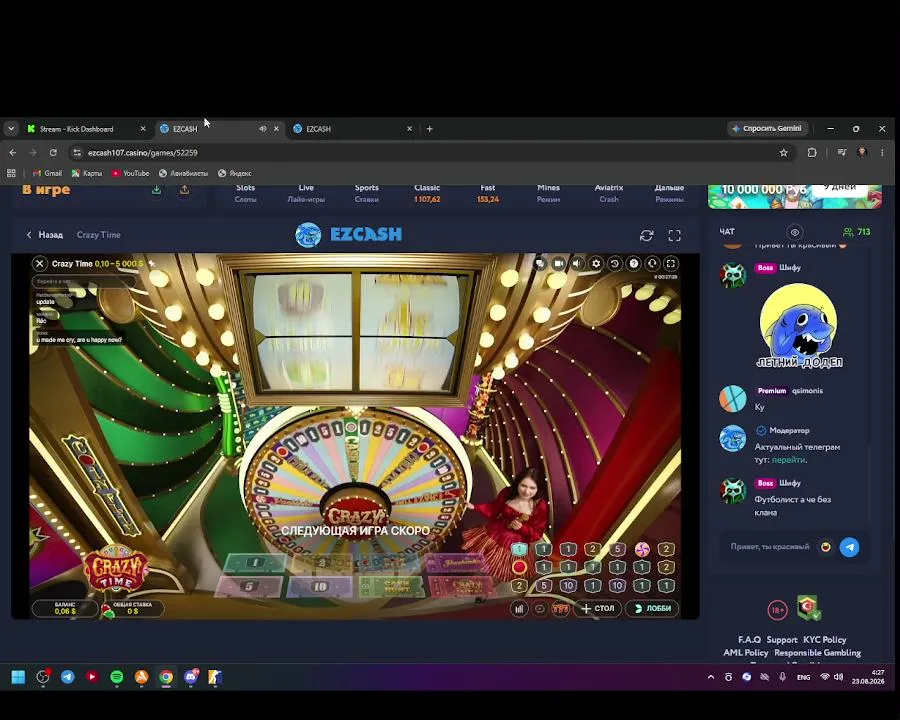This screenshot has width=900, height=720.
Task: Click Спросить Gemini button
Action: (x=768, y=129)
